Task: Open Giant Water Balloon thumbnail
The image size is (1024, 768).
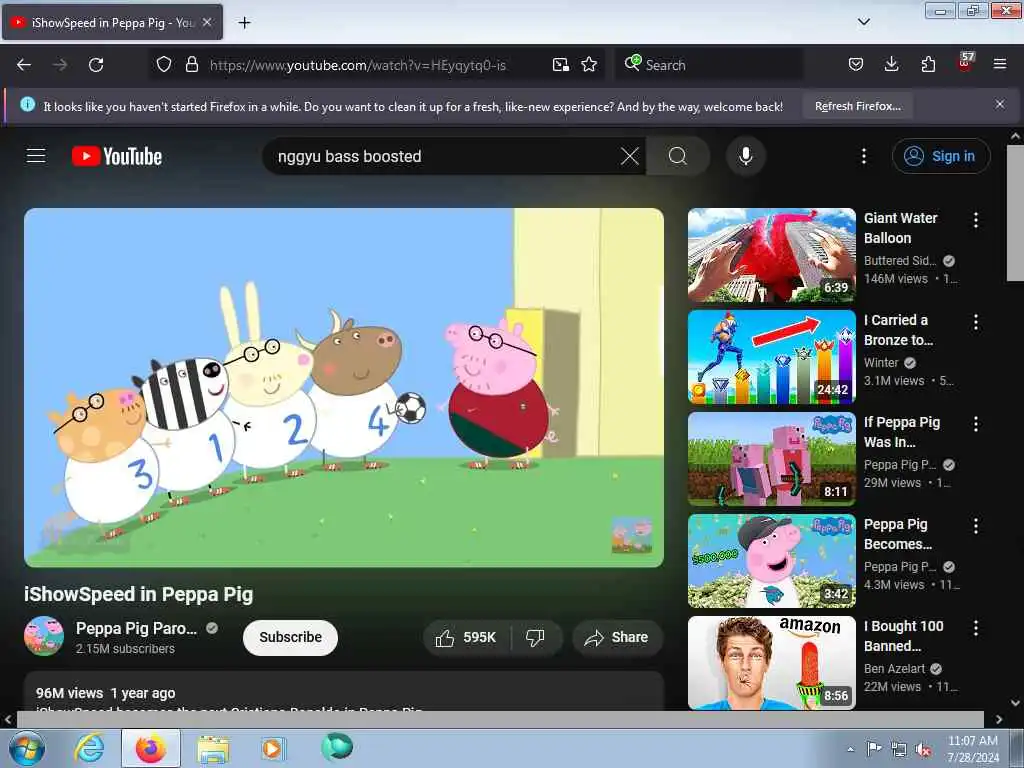Action: click(771, 255)
